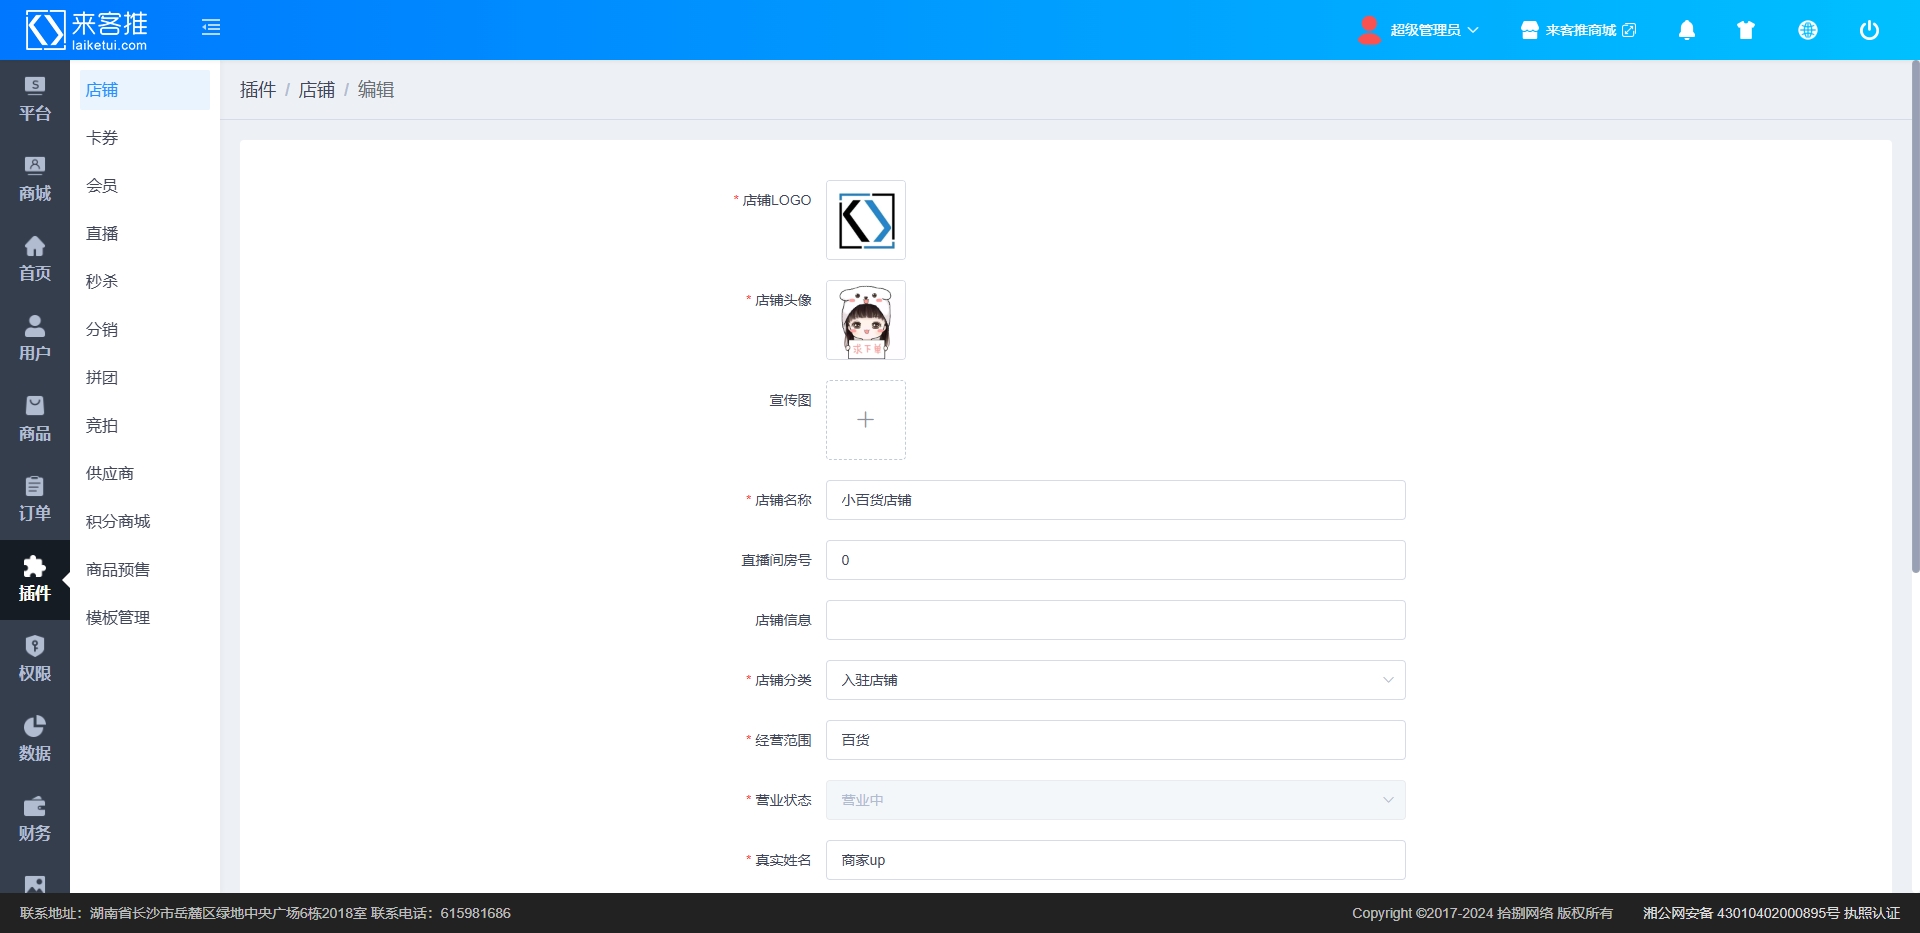
Task: Click the power logout icon
Action: (x=1868, y=30)
